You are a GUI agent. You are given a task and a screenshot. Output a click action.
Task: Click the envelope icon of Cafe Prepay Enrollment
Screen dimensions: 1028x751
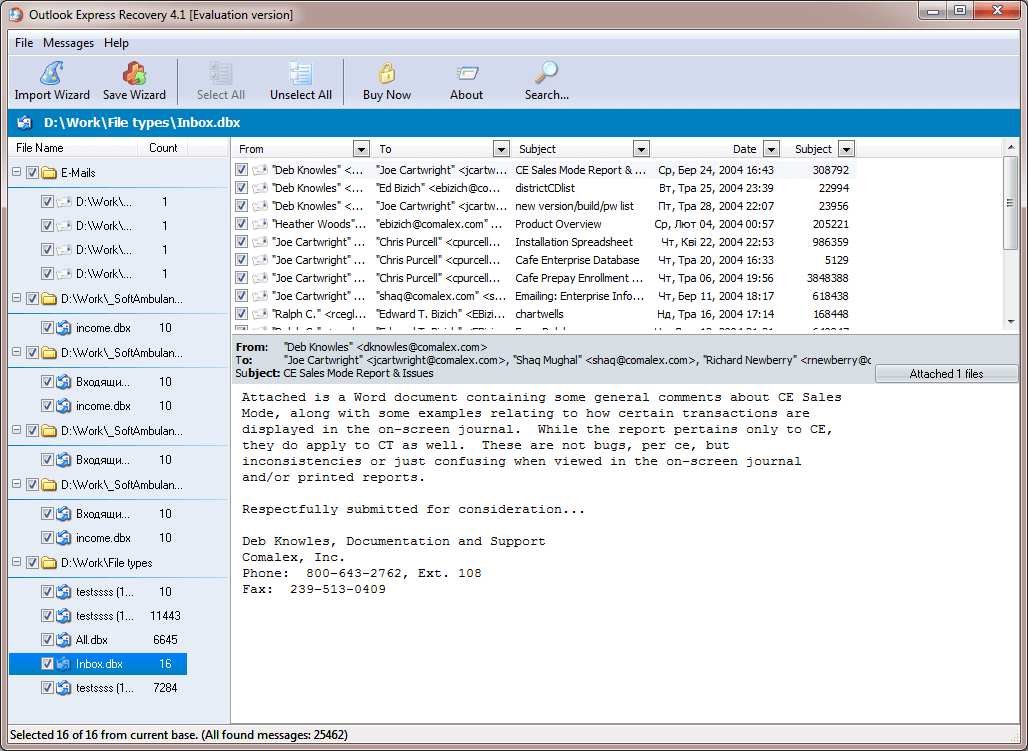(260, 278)
